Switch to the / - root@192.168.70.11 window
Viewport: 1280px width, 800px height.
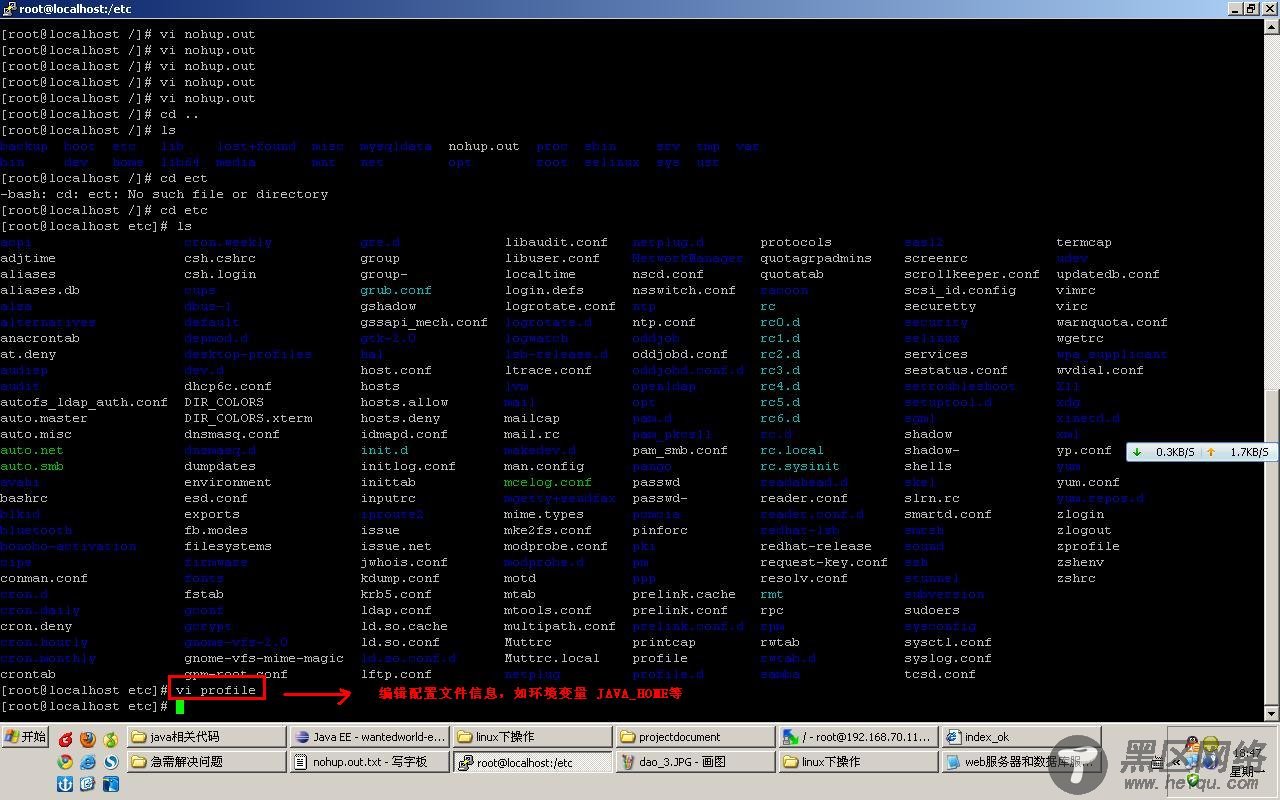click(857, 737)
